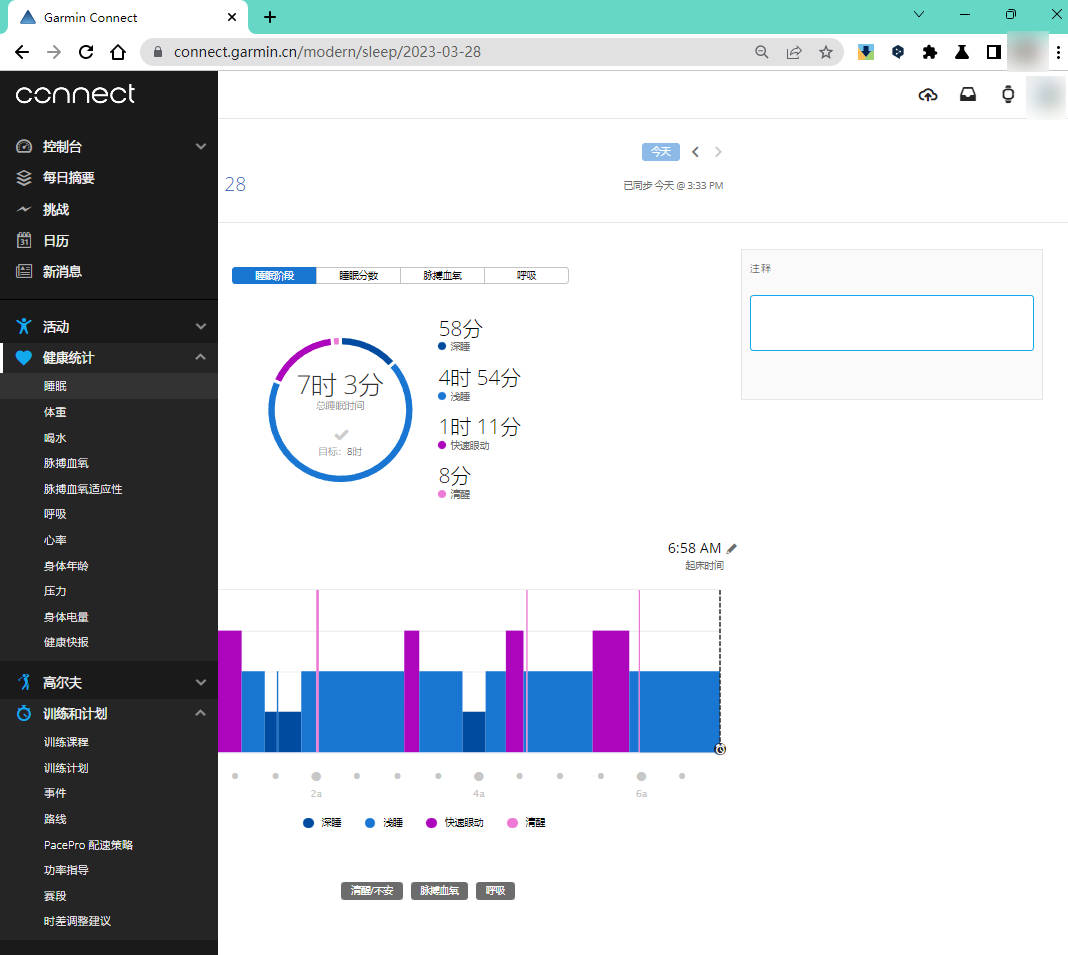Expand the 高尔夫 sidebar section
Viewport: 1068px width, 955px height.
coord(200,683)
